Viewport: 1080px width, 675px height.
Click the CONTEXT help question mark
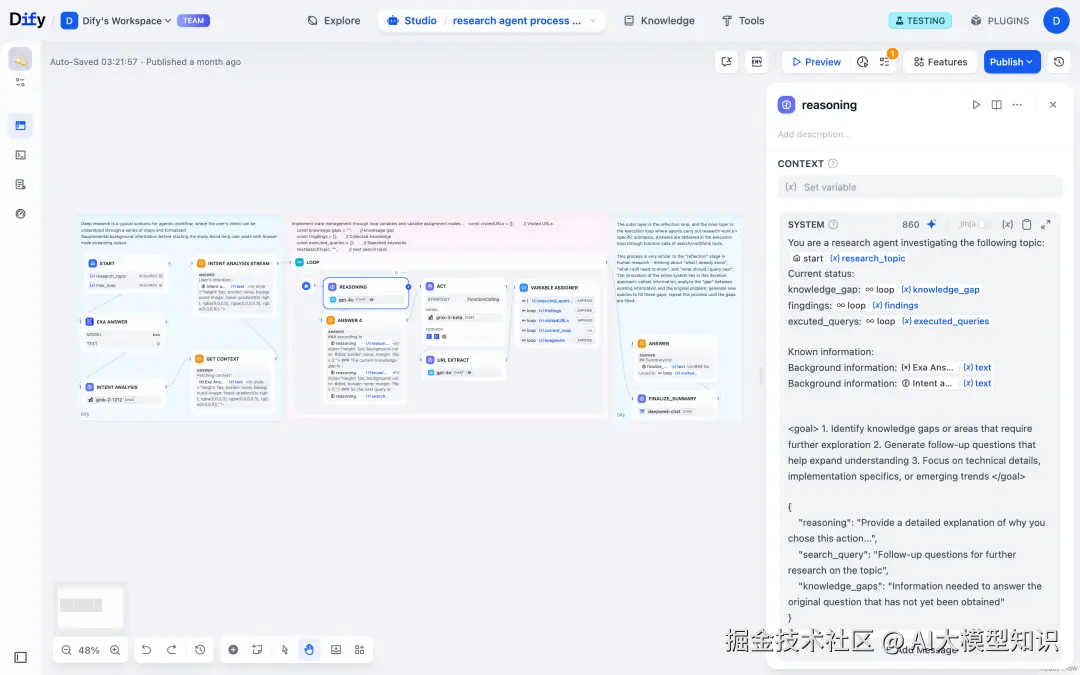tap(833, 164)
